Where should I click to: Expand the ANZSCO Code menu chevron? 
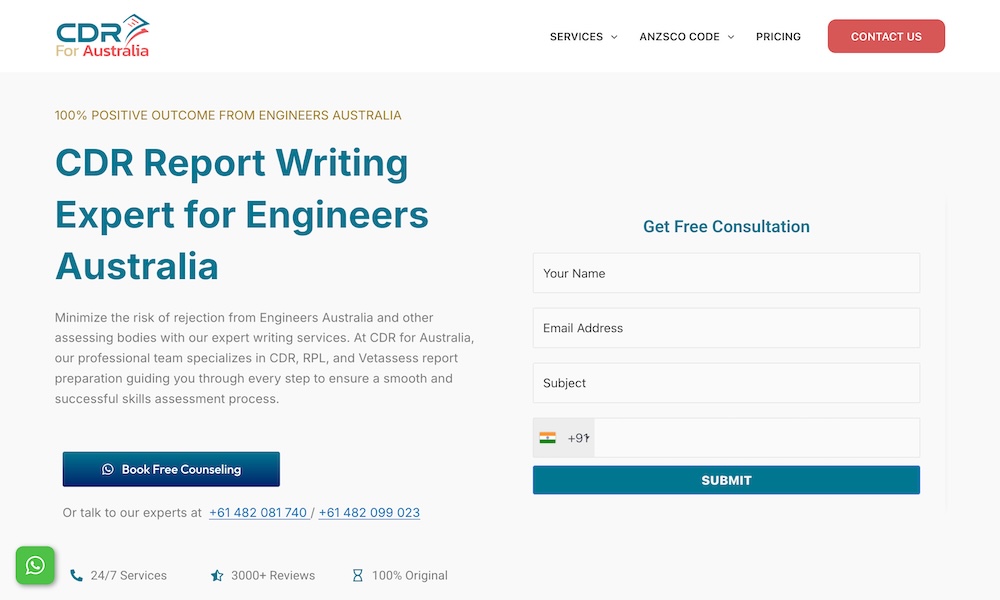731,37
